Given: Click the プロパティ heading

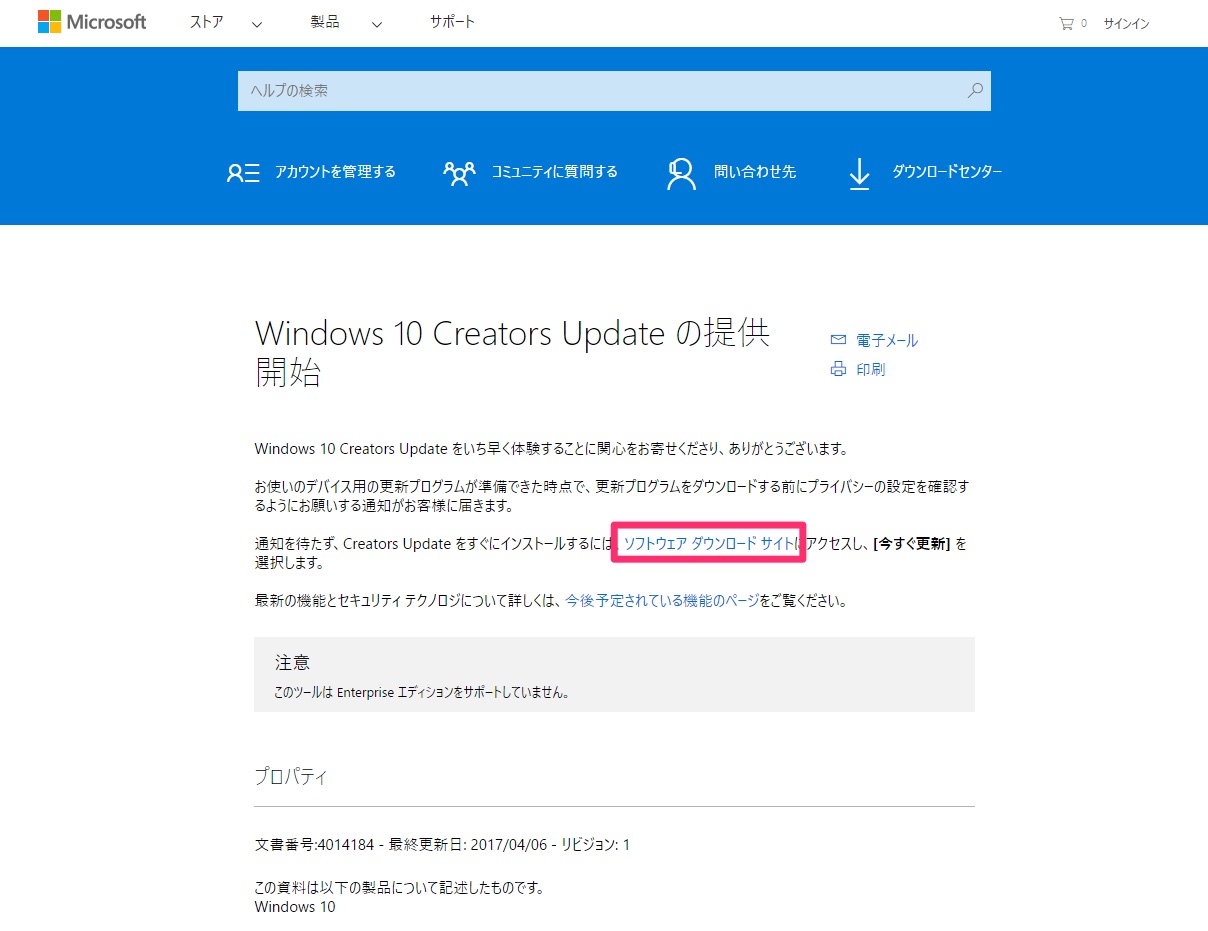Looking at the screenshot, I should [x=291, y=776].
